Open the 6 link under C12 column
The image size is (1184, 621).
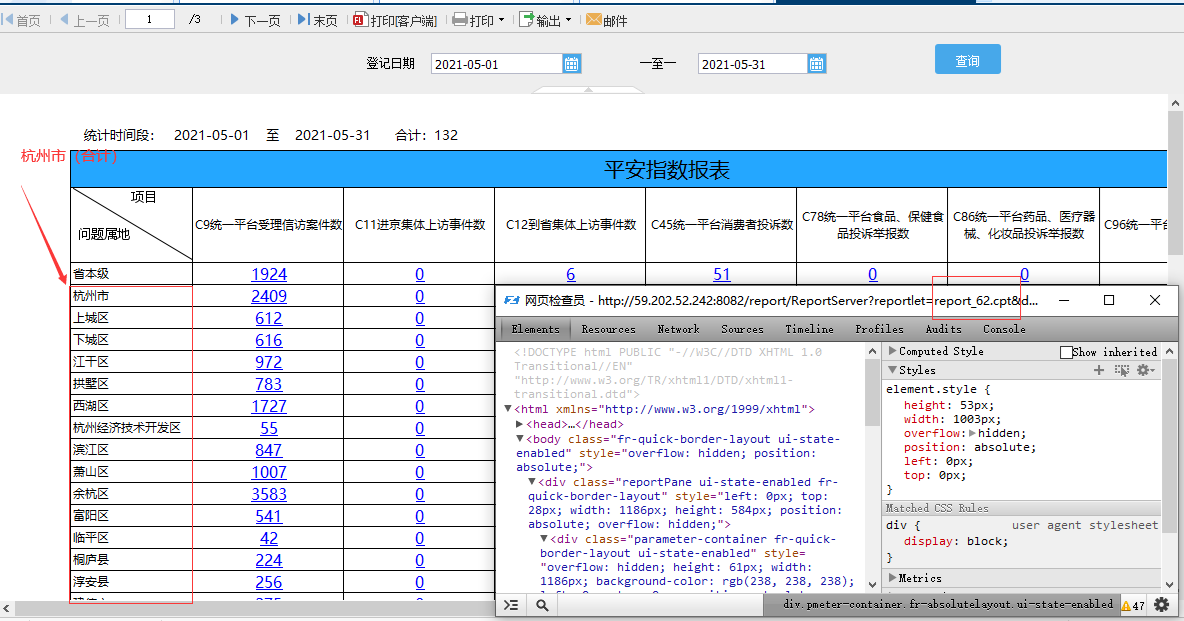coord(571,274)
